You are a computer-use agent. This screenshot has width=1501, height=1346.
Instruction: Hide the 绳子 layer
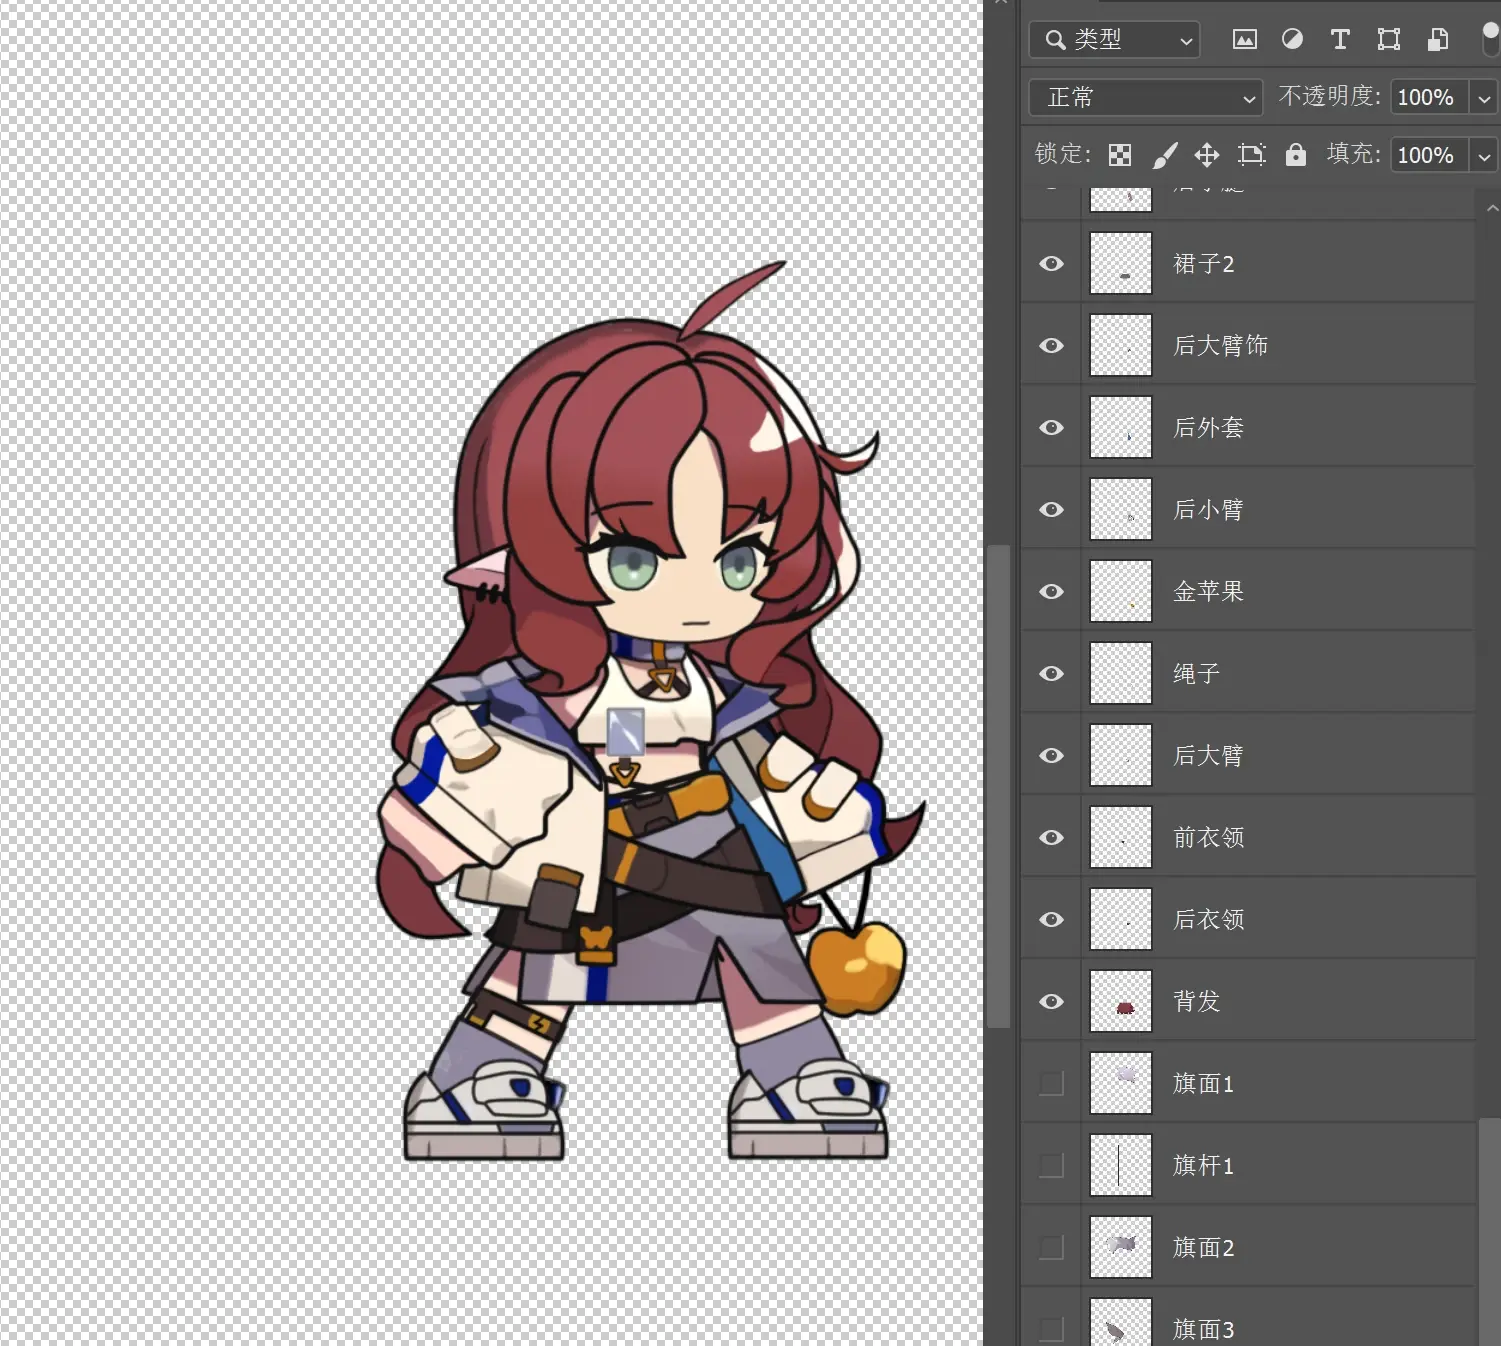click(1051, 674)
